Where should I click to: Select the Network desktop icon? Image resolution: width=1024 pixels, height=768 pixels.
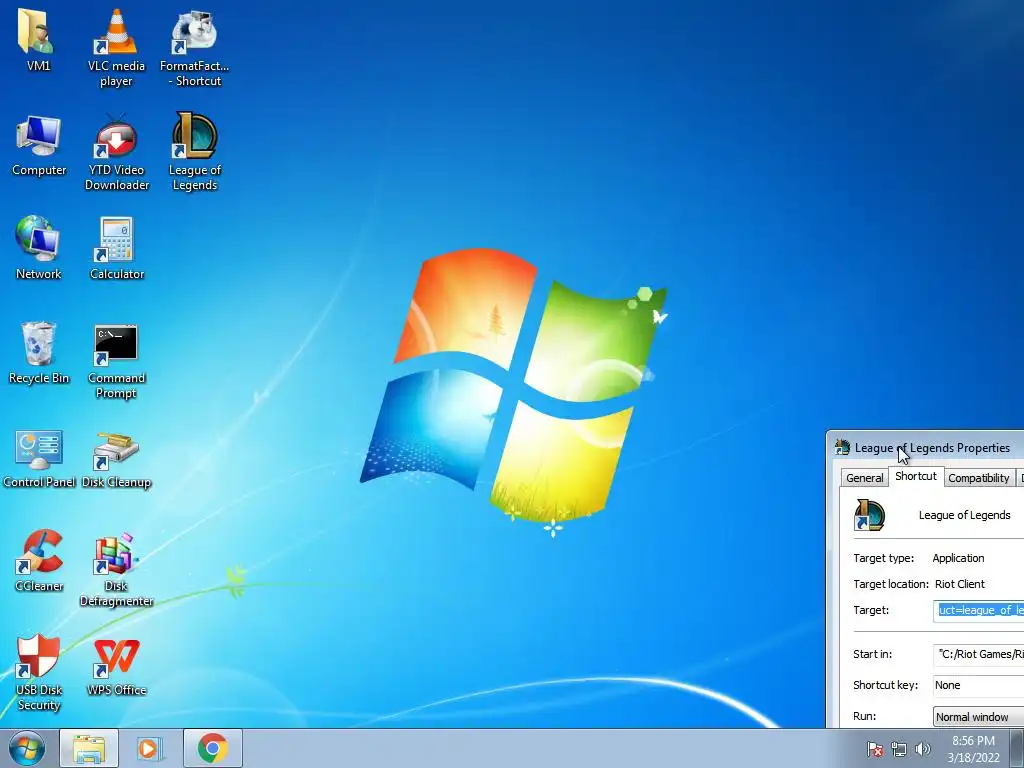[38, 248]
